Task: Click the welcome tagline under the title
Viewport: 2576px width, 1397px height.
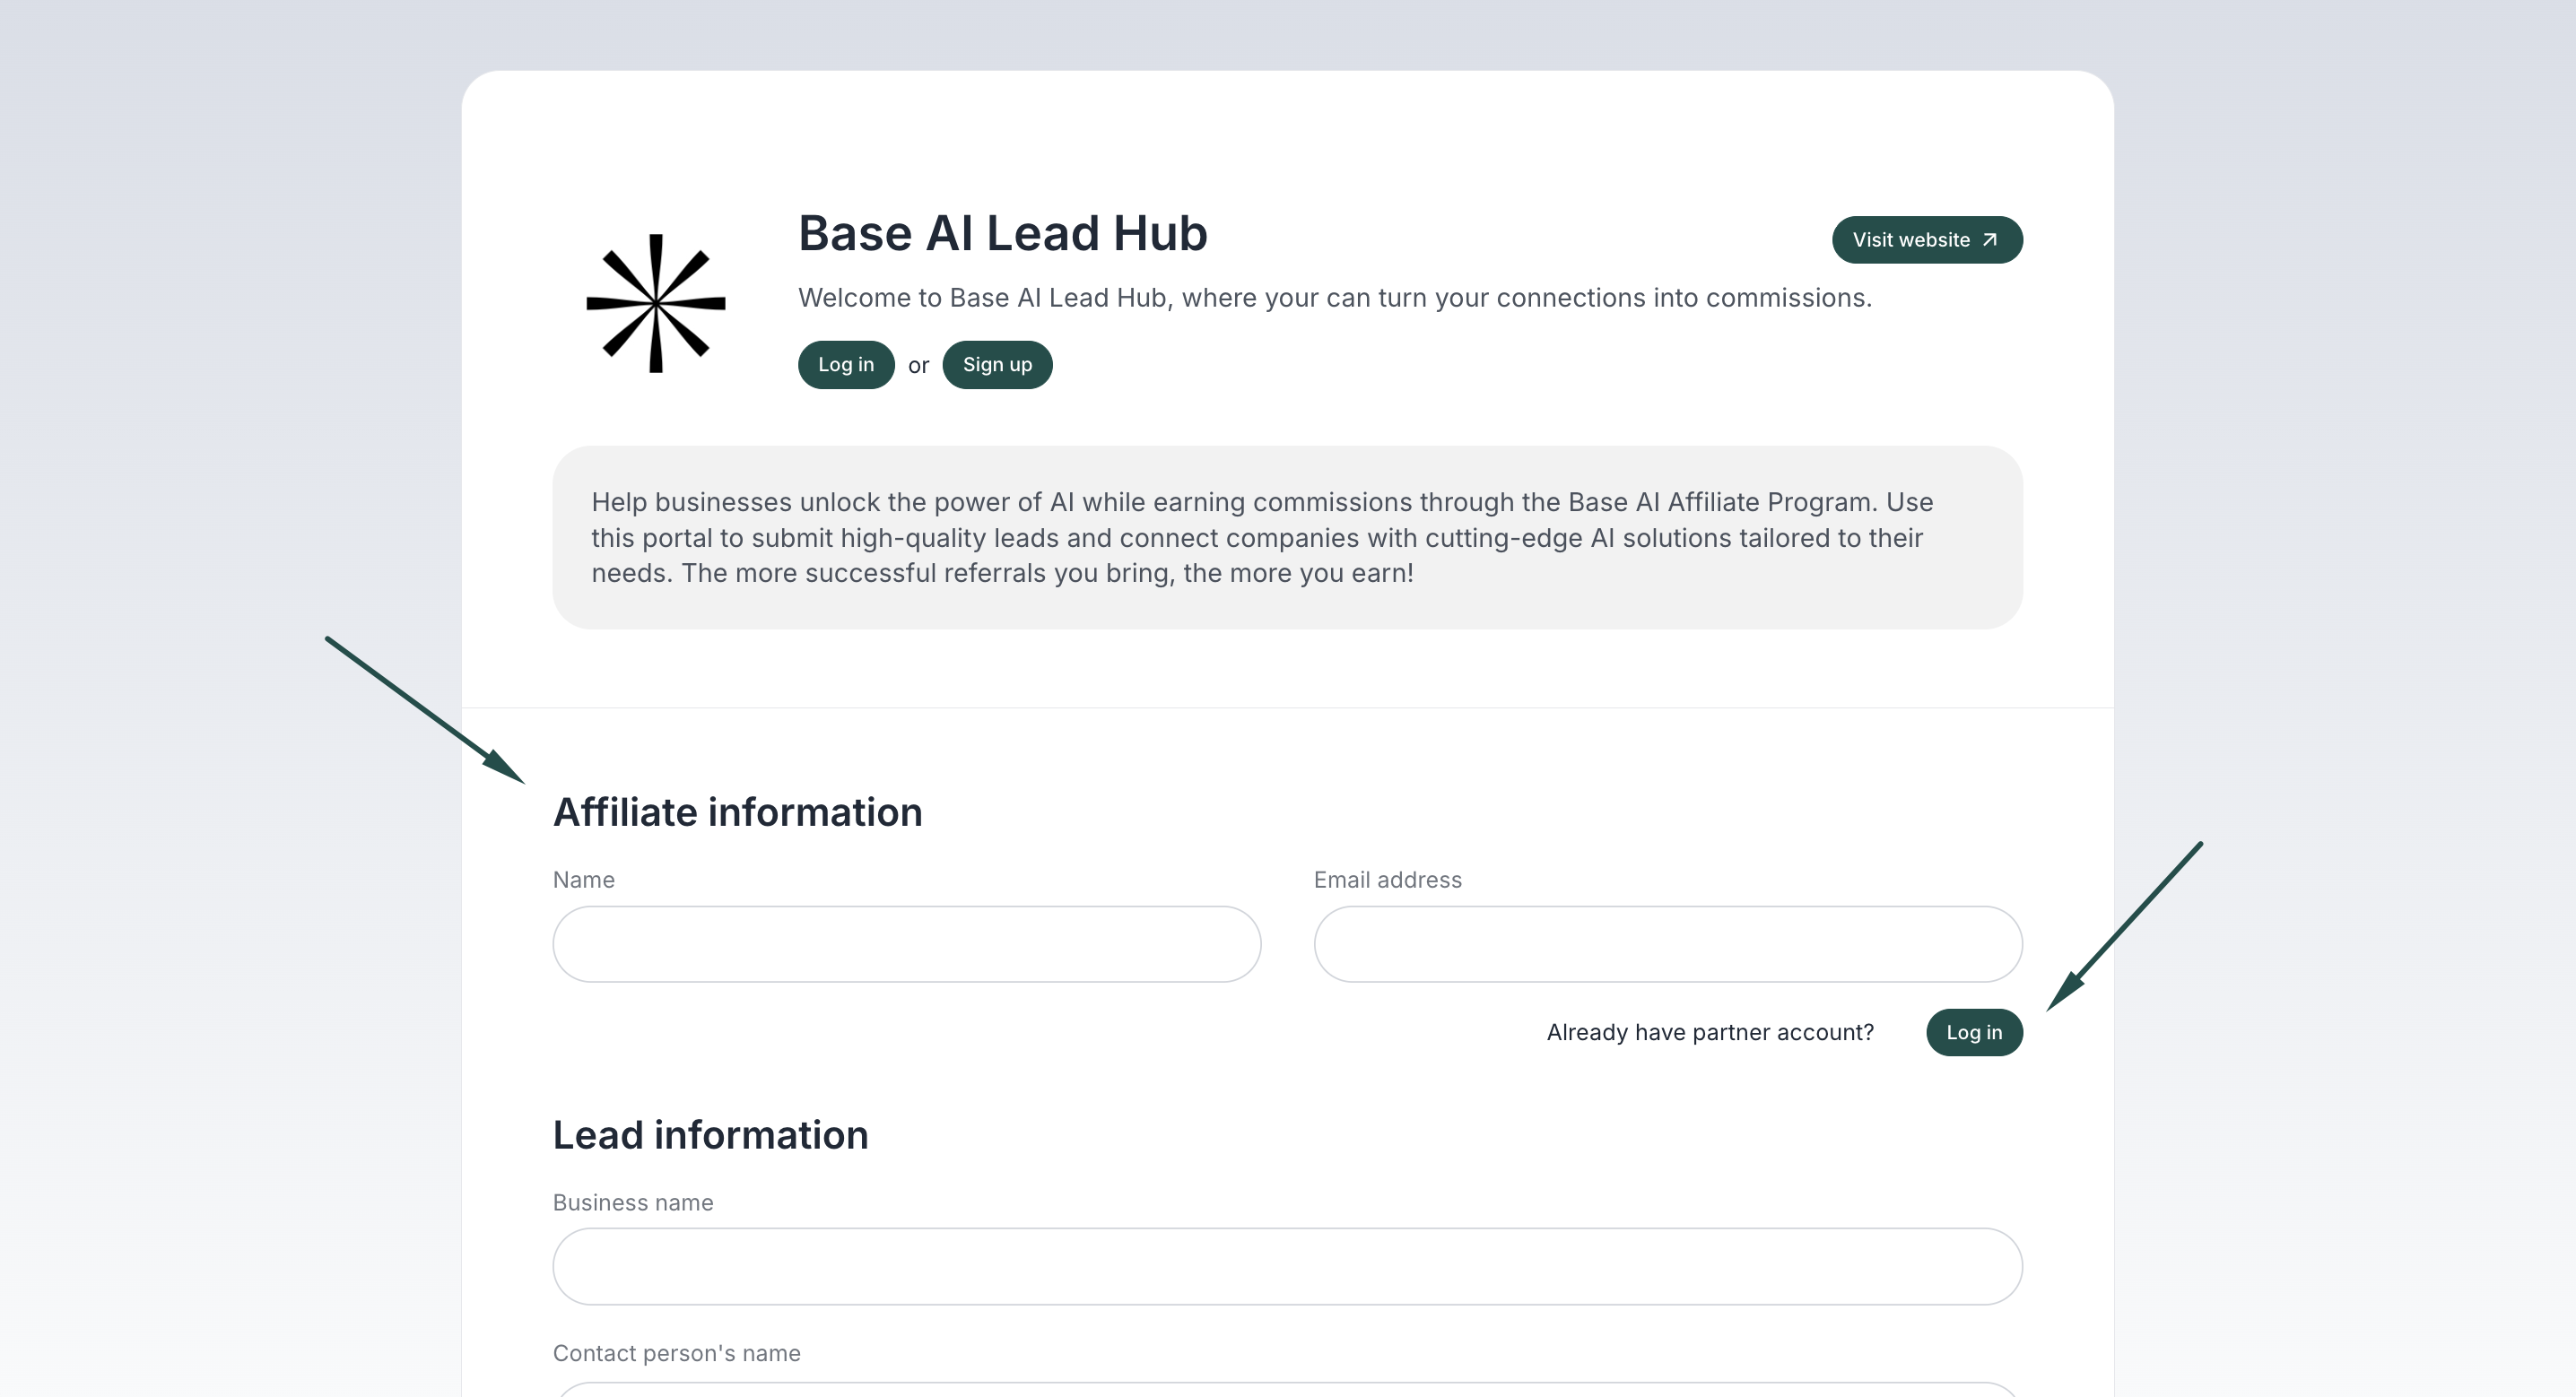Action: pos(1334,298)
